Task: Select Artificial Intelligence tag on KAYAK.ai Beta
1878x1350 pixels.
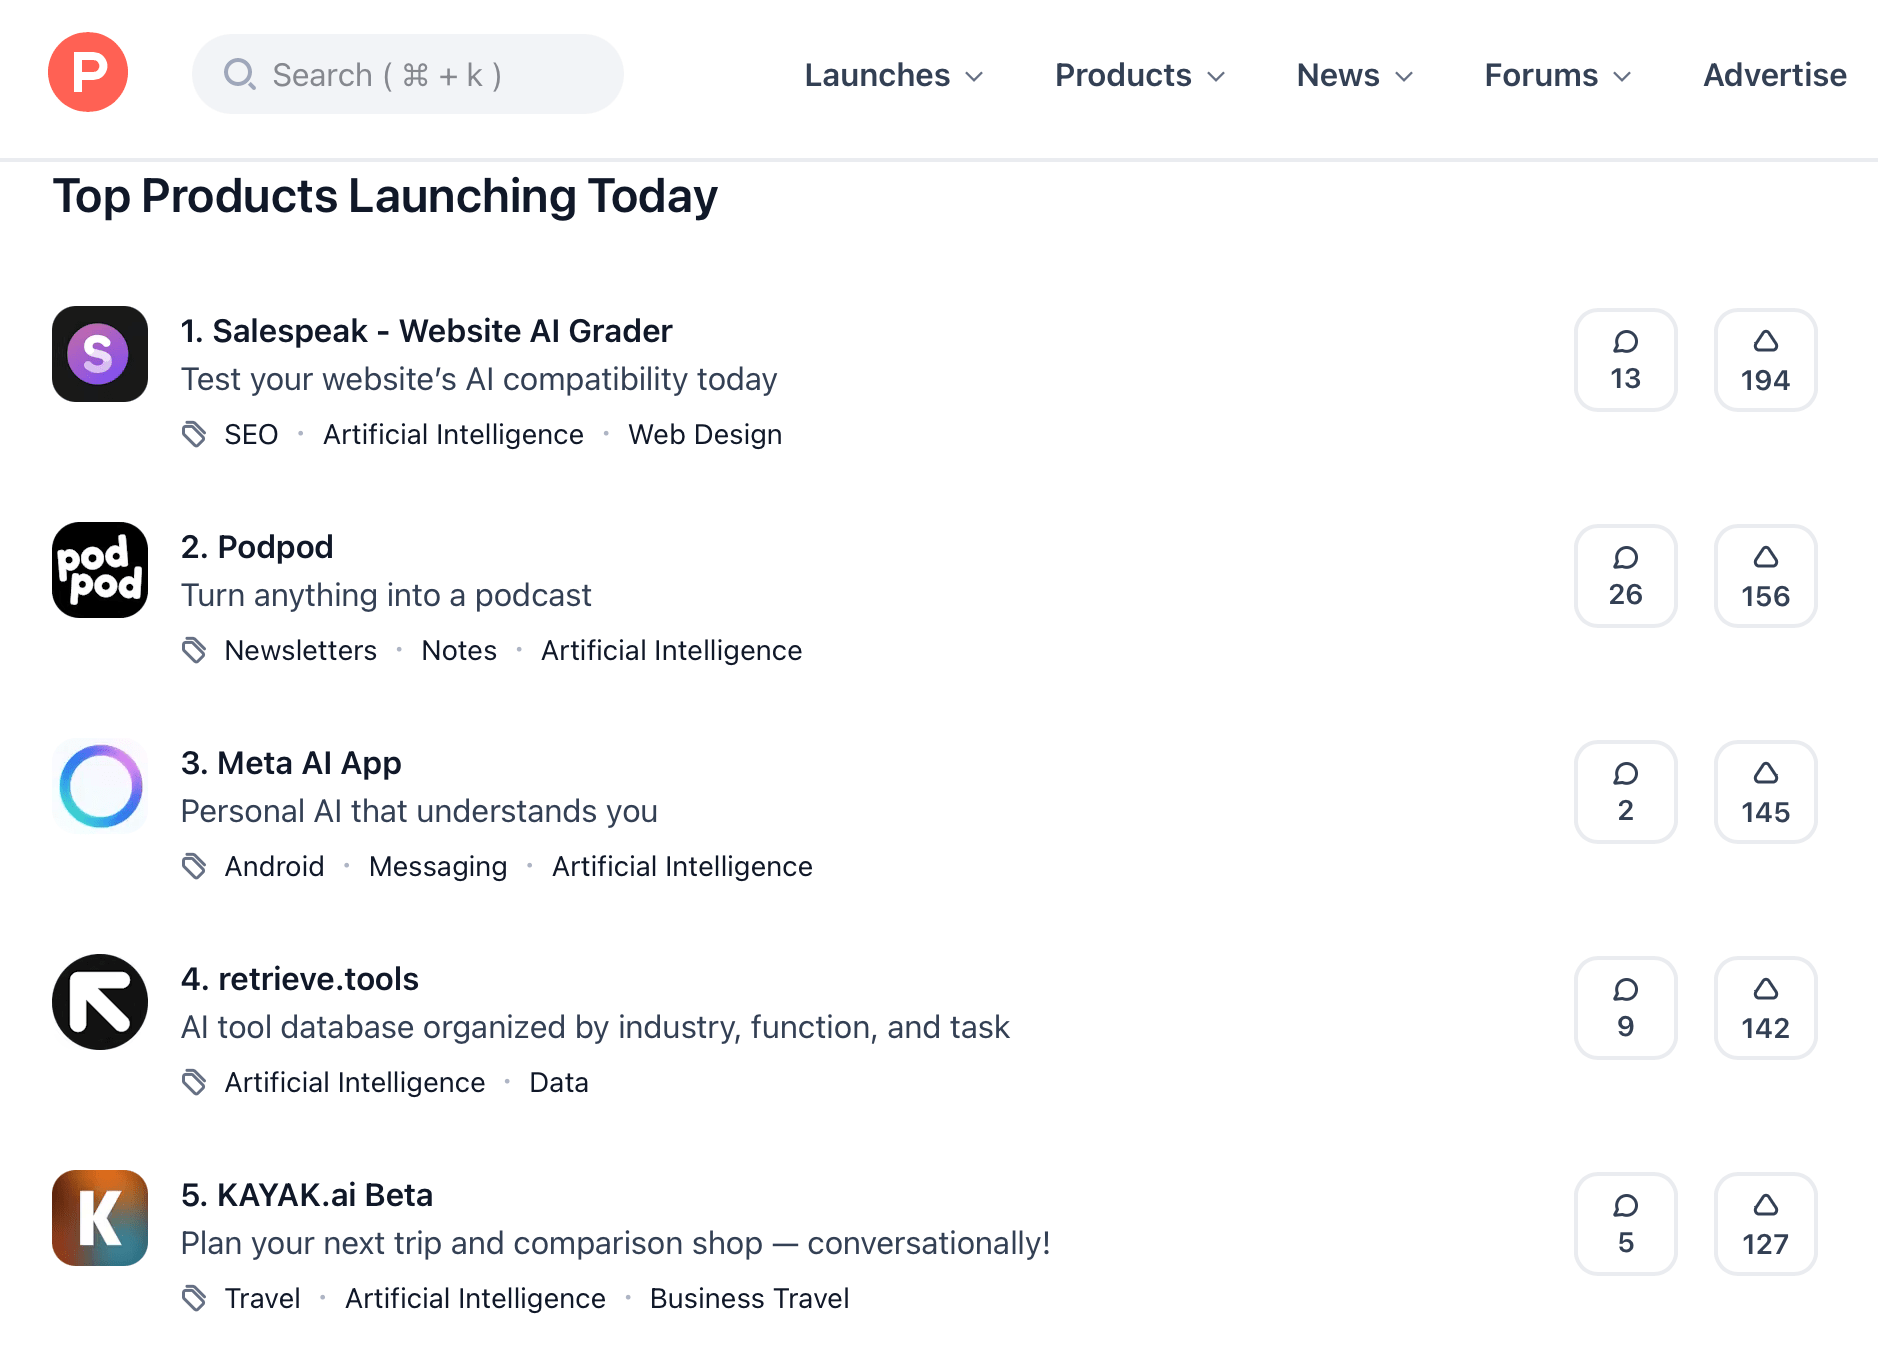Action: (475, 1299)
